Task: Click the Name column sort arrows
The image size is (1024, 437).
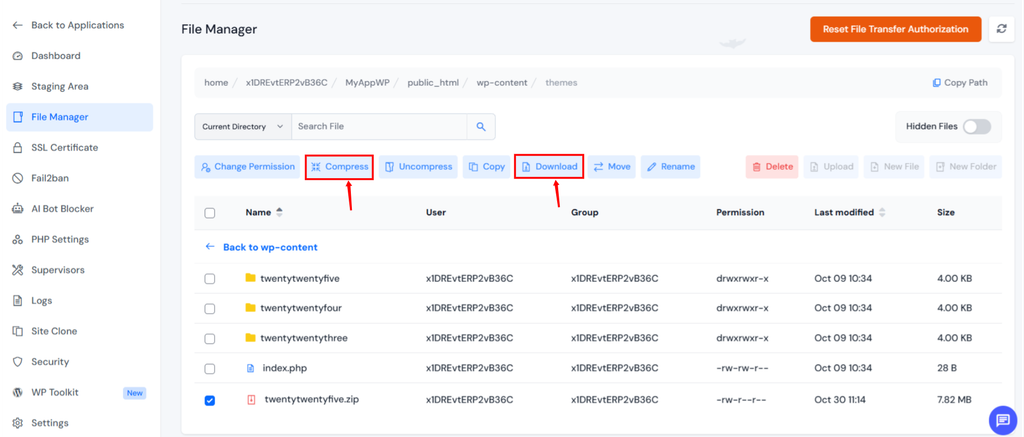Action: click(x=280, y=212)
